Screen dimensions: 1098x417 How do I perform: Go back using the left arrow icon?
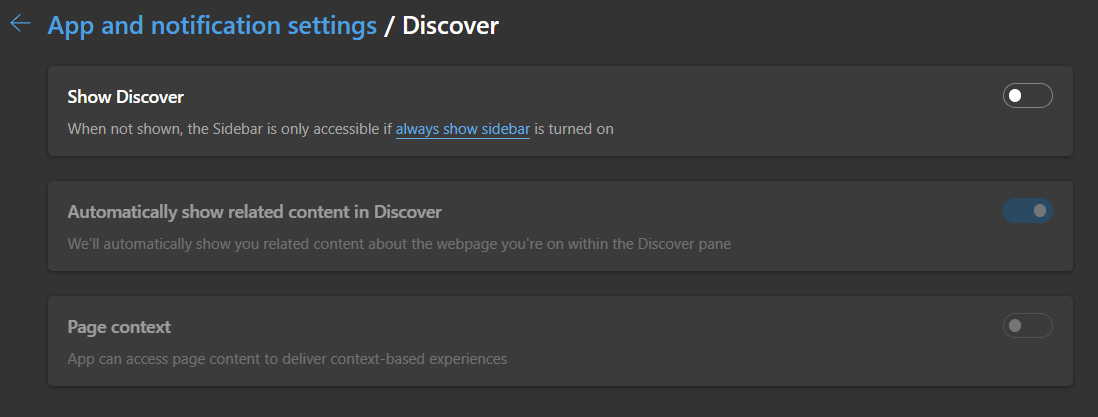[20, 23]
